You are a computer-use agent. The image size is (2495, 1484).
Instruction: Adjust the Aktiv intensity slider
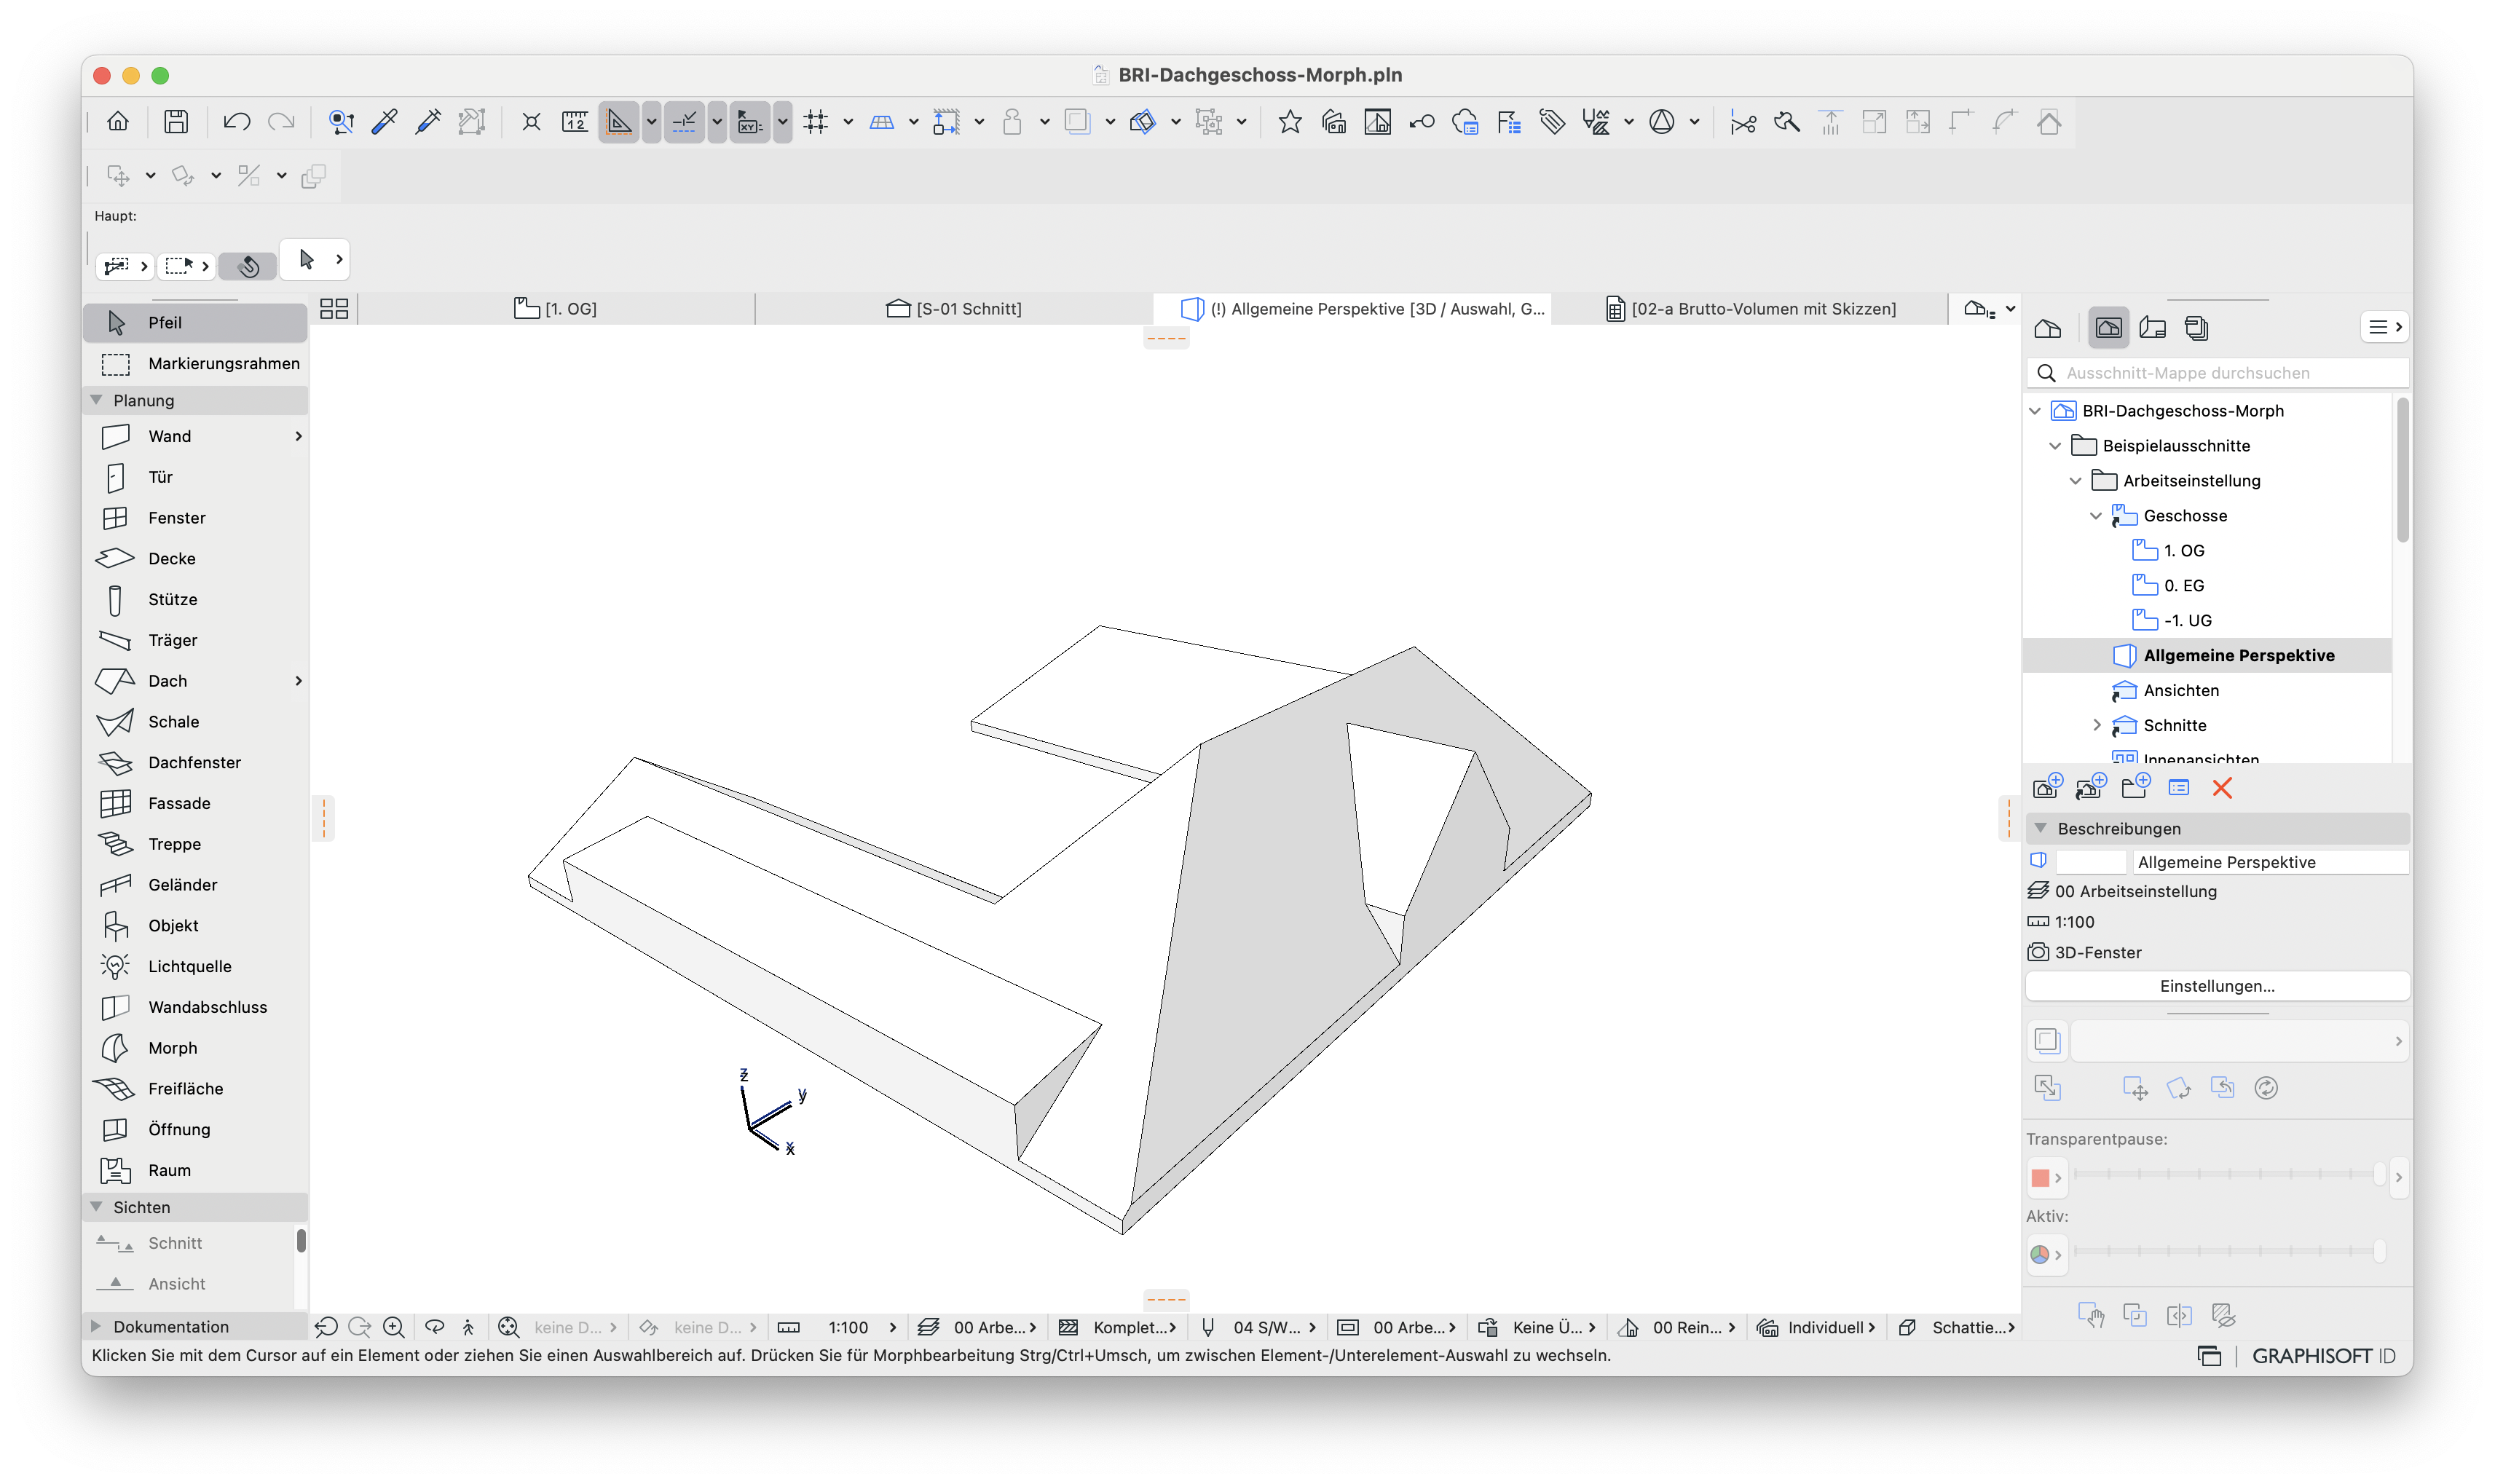(2230, 1251)
